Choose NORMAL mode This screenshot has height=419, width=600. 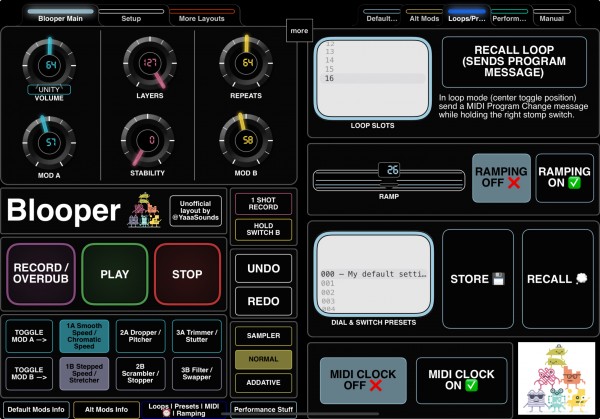pos(263,359)
